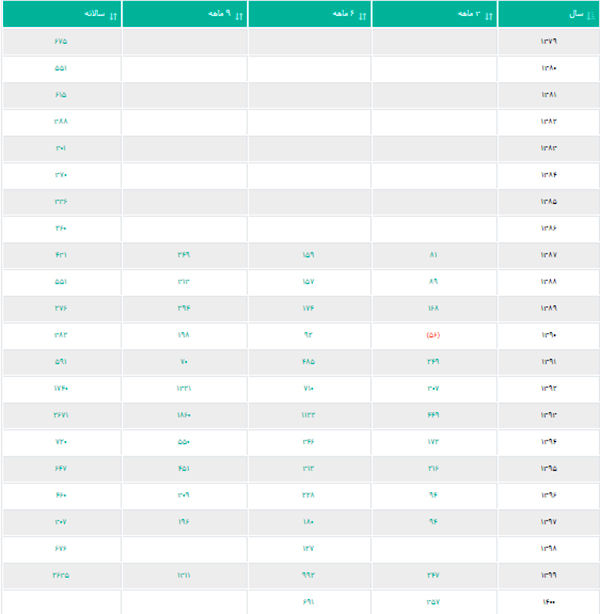The image size is (600, 614).
Task: Click the ۹ ماهه value in row ۱۳۸۹
Action: click(x=184, y=308)
